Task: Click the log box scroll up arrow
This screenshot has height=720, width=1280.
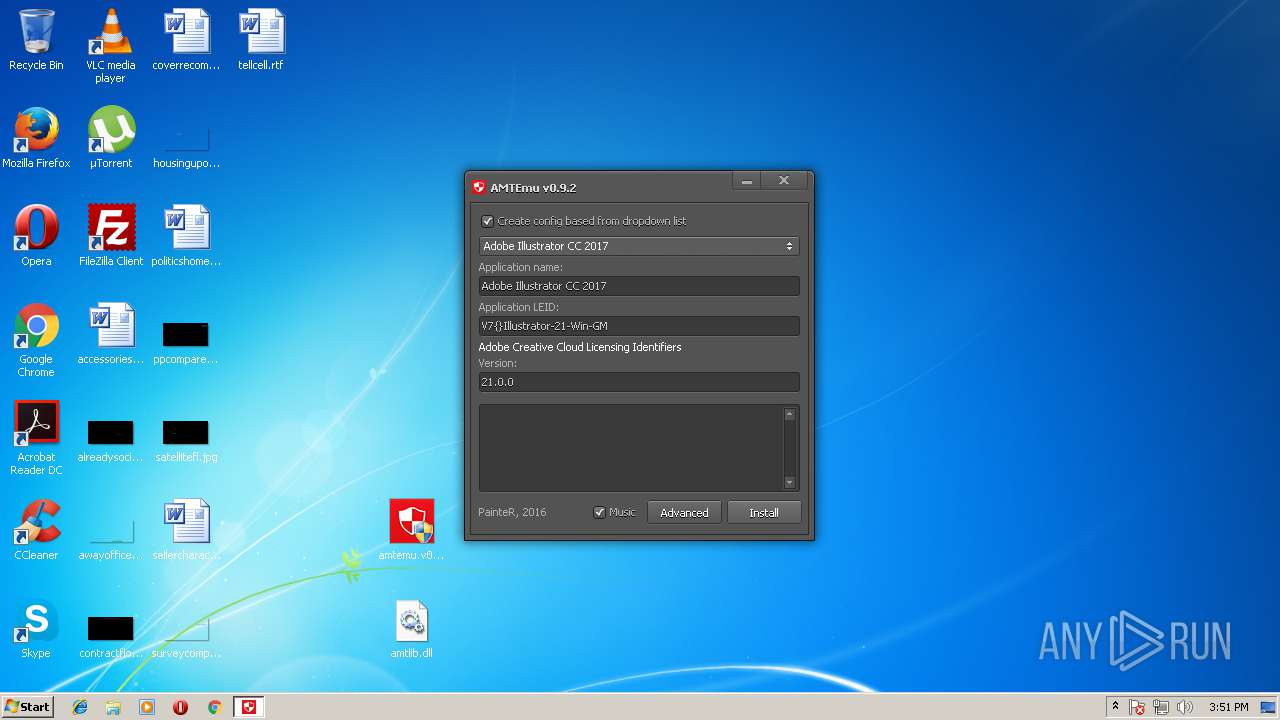Action: click(x=790, y=413)
